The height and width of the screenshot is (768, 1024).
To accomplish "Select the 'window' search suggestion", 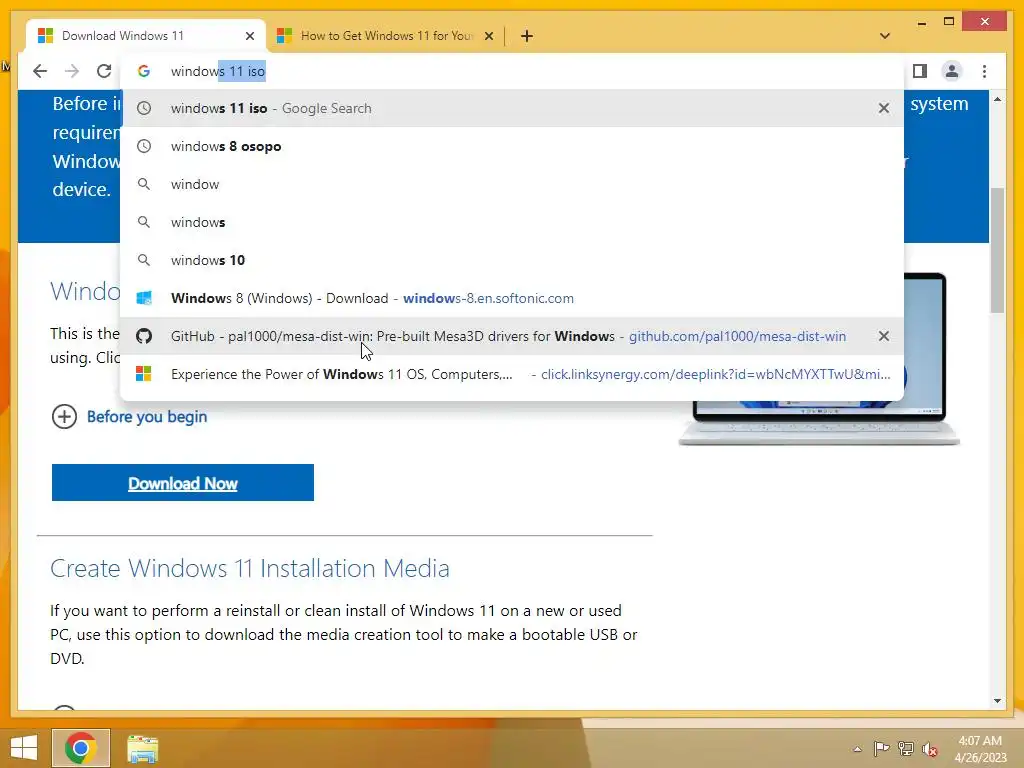I will coord(512,184).
